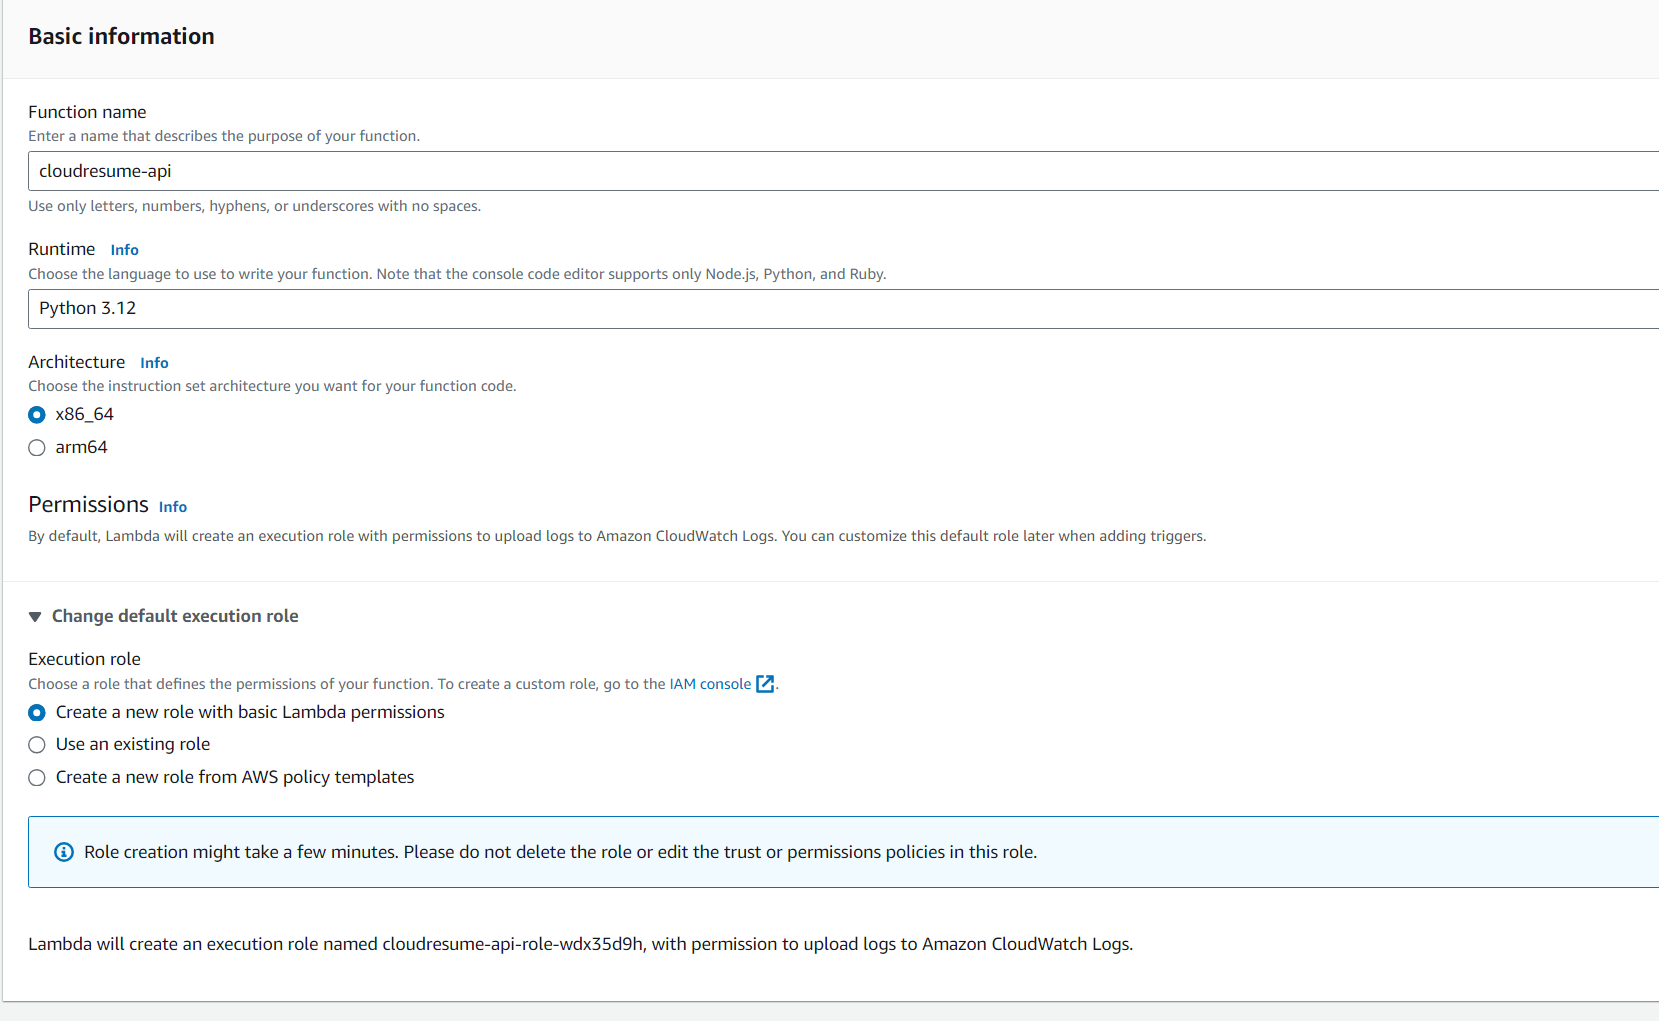The width and height of the screenshot is (1659, 1021).
Task: Open the Runtime Info link
Action: point(124,250)
